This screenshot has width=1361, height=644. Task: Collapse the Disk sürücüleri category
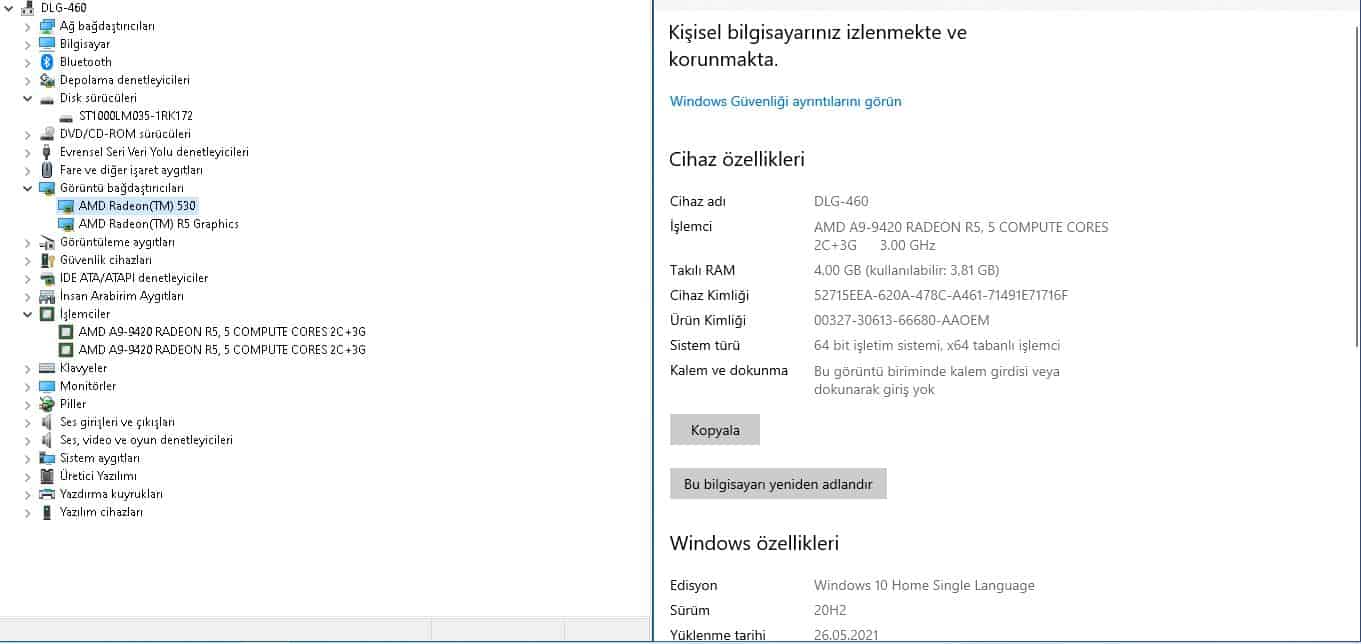(28, 98)
